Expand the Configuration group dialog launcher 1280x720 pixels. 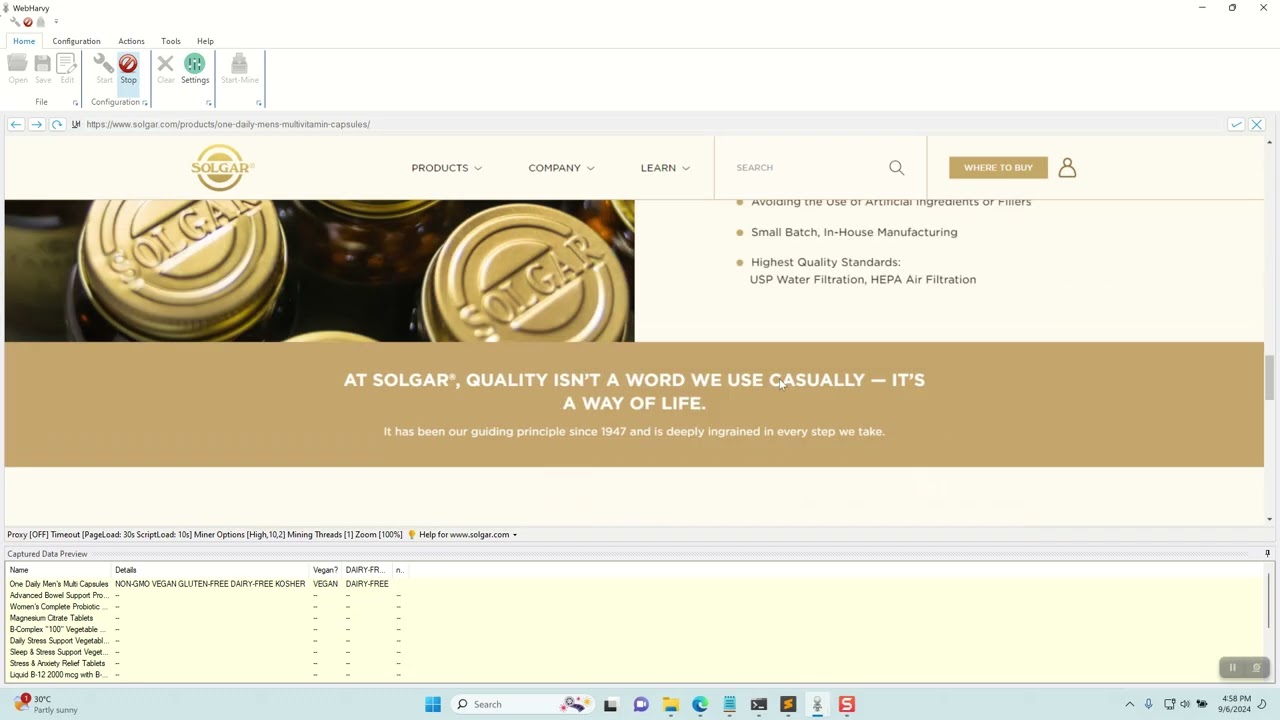[x=145, y=103]
